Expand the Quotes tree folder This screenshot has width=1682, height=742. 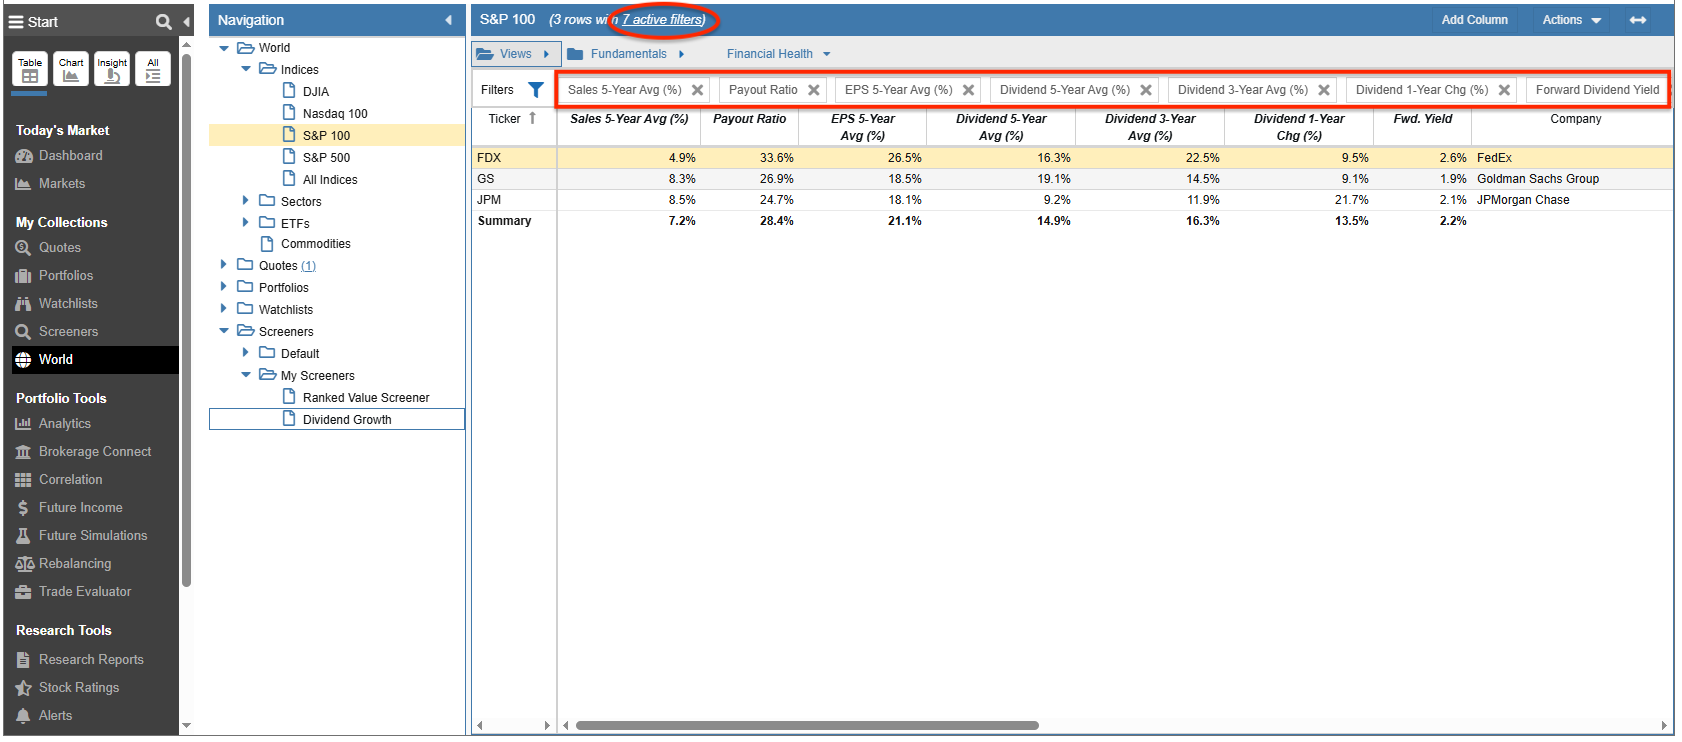pos(224,265)
